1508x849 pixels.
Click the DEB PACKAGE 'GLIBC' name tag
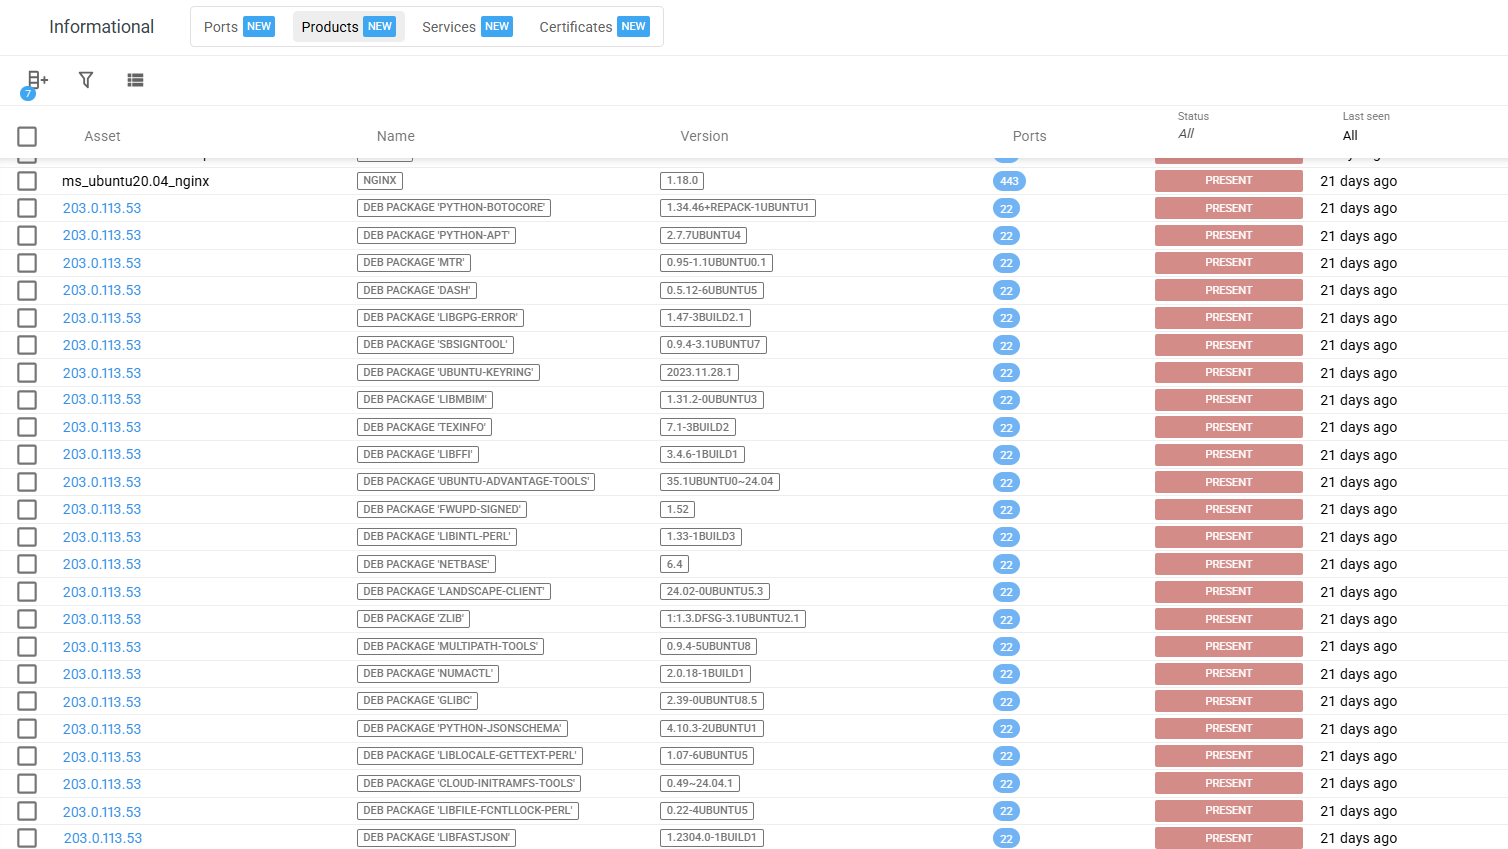tap(417, 701)
